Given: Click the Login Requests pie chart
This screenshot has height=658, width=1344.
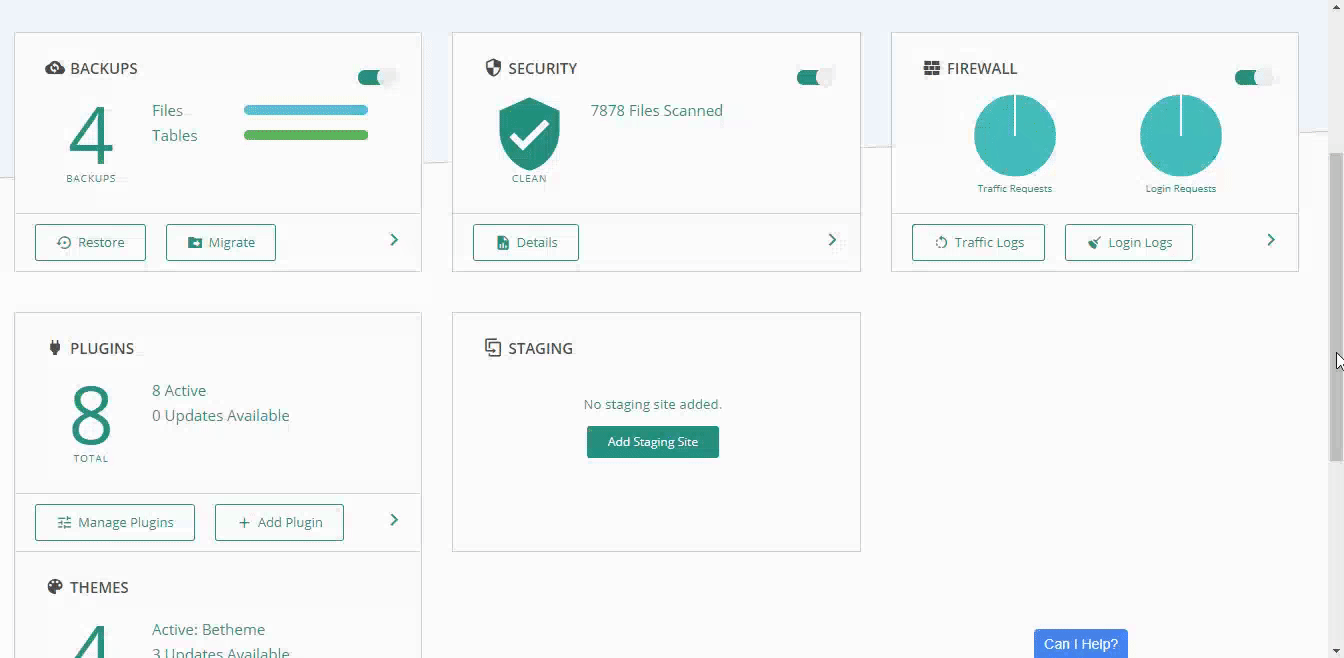Looking at the screenshot, I should coord(1181,135).
